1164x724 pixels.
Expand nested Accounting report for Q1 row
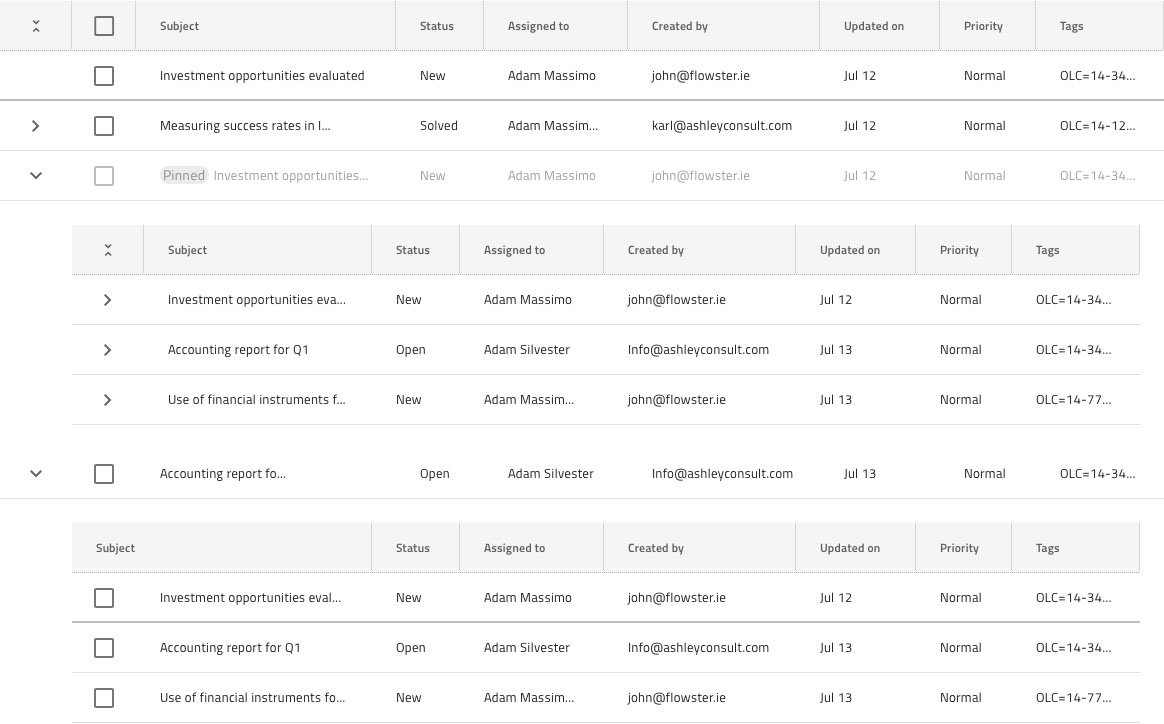click(108, 350)
